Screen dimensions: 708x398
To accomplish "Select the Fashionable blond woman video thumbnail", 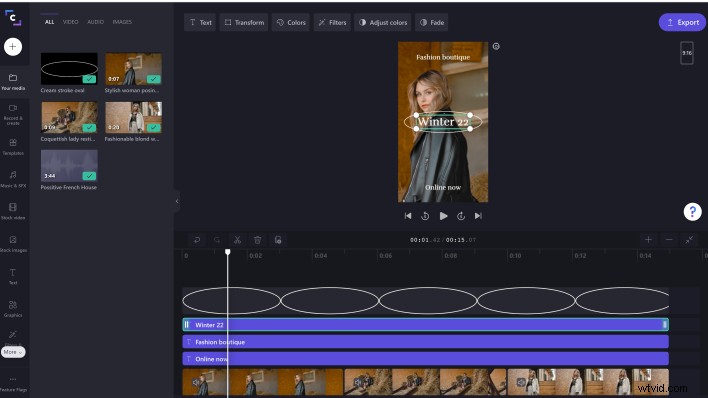I will [133, 117].
